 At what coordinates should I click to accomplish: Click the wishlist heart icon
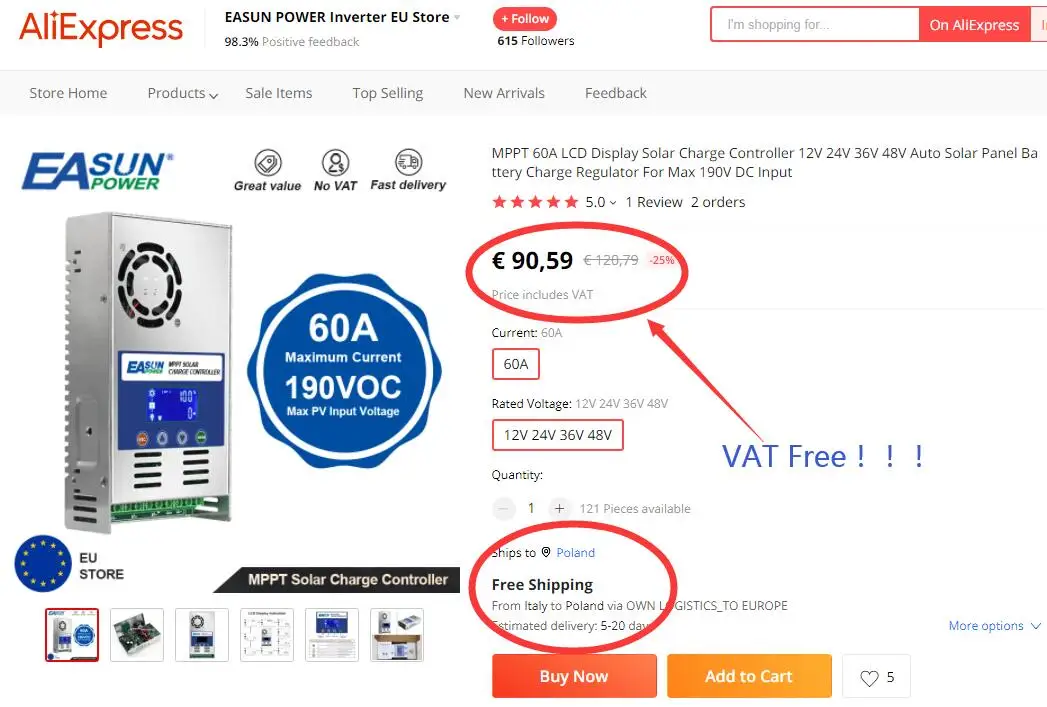[869, 678]
